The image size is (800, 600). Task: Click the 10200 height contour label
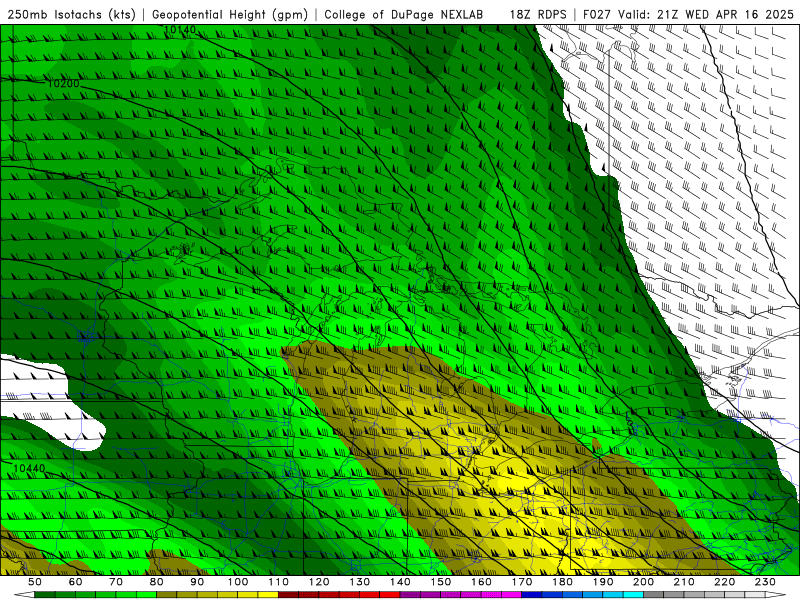pos(63,83)
